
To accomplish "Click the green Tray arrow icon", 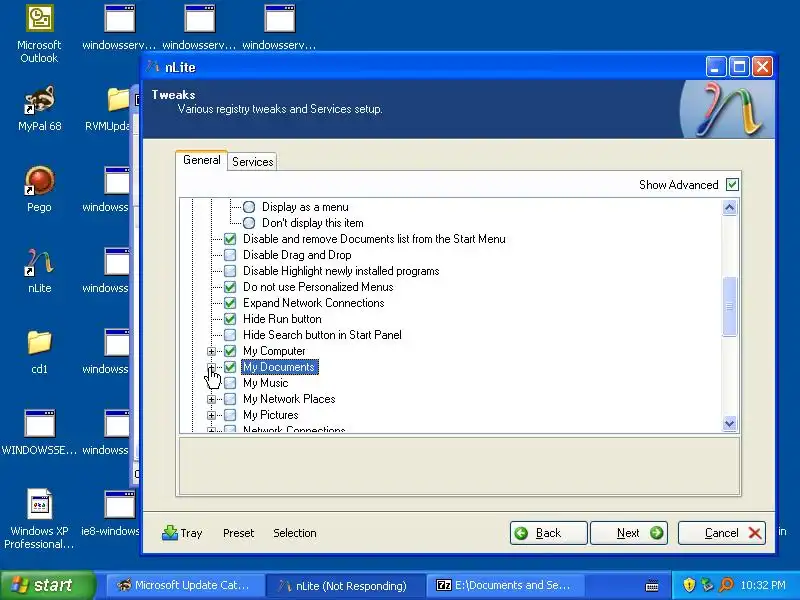I will coord(170,533).
